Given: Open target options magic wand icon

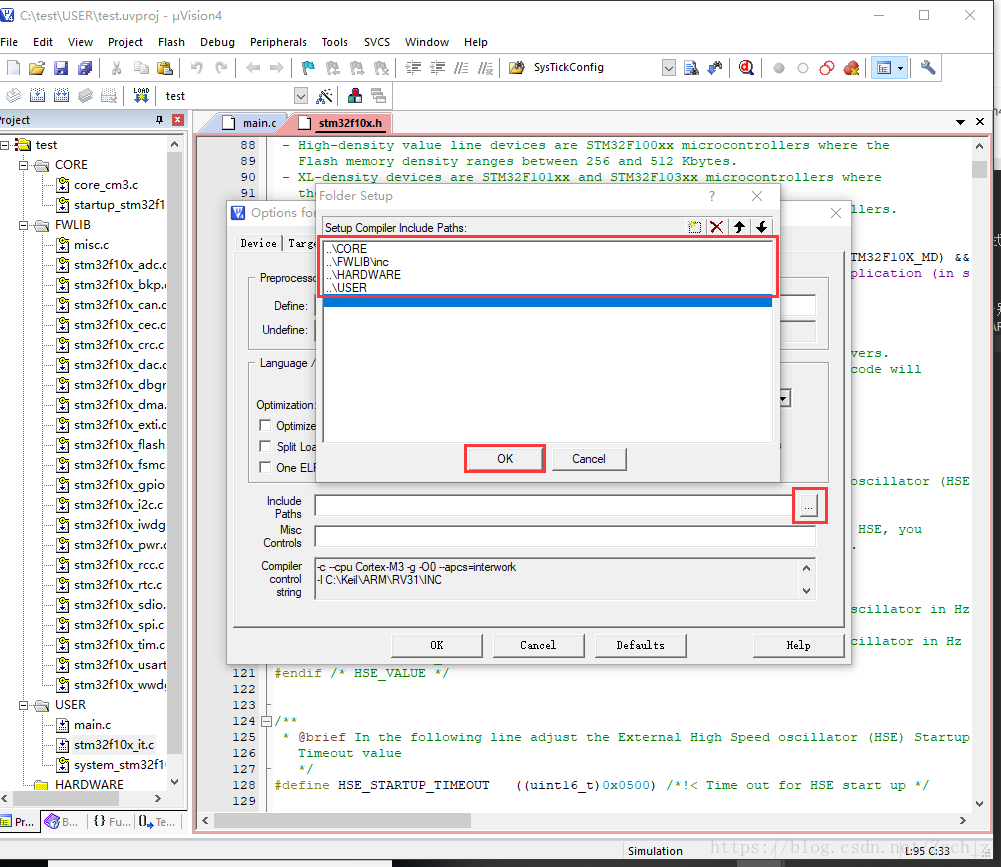Looking at the screenshot, I should [x=325, y=96].
